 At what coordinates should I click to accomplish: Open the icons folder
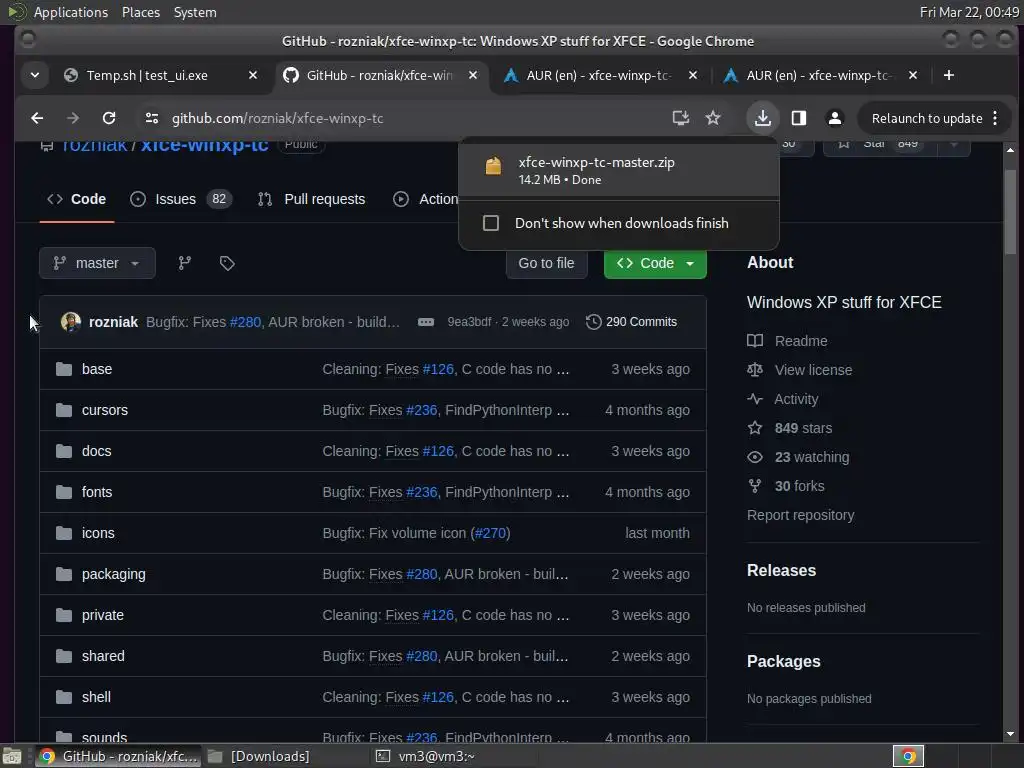[98, 533]
